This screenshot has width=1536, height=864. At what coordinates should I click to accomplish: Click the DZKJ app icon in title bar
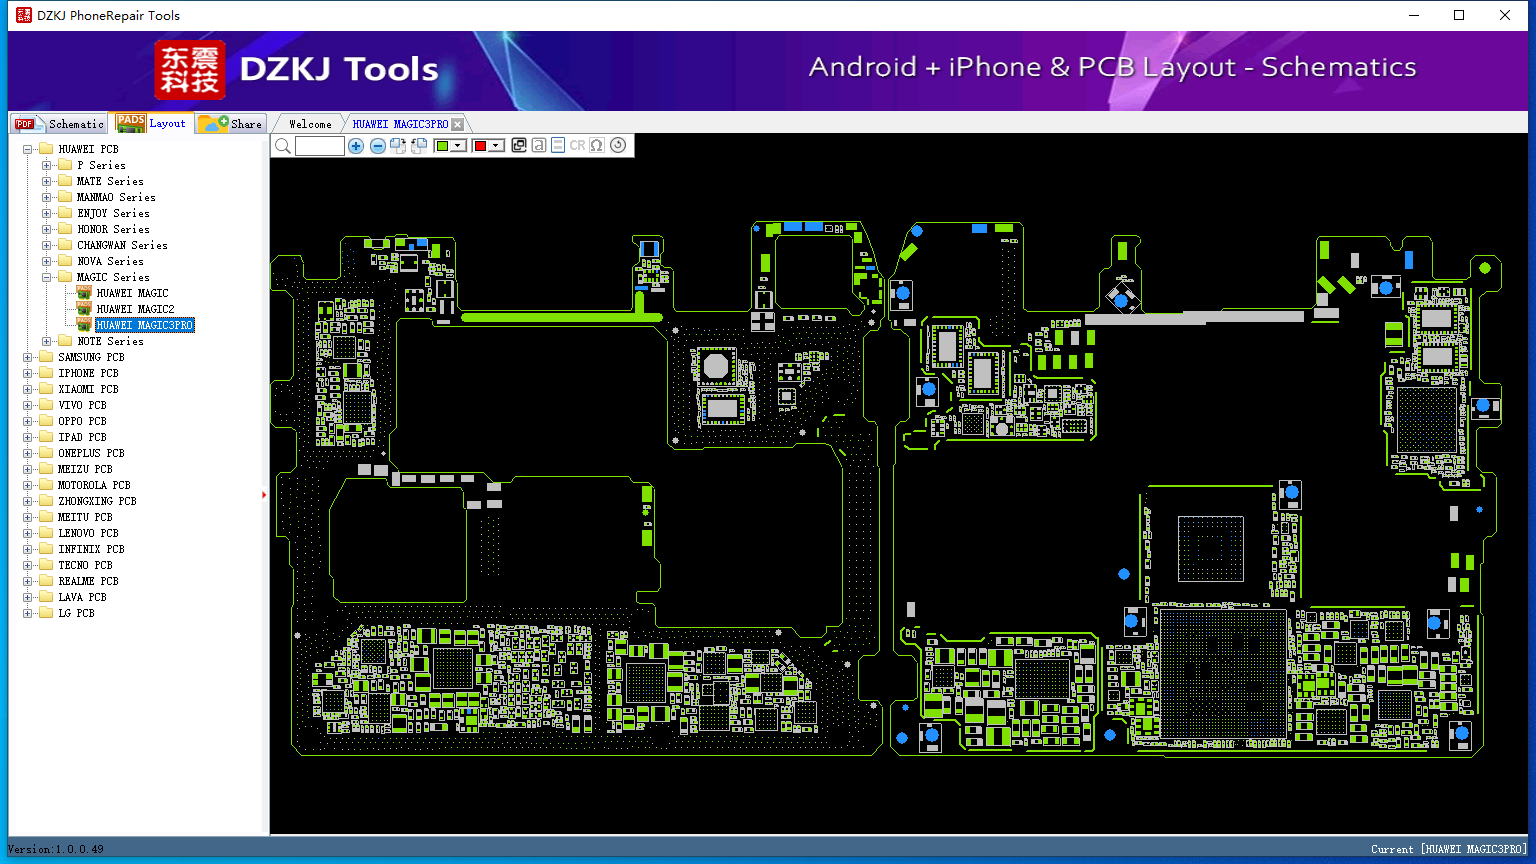(24, 15)
